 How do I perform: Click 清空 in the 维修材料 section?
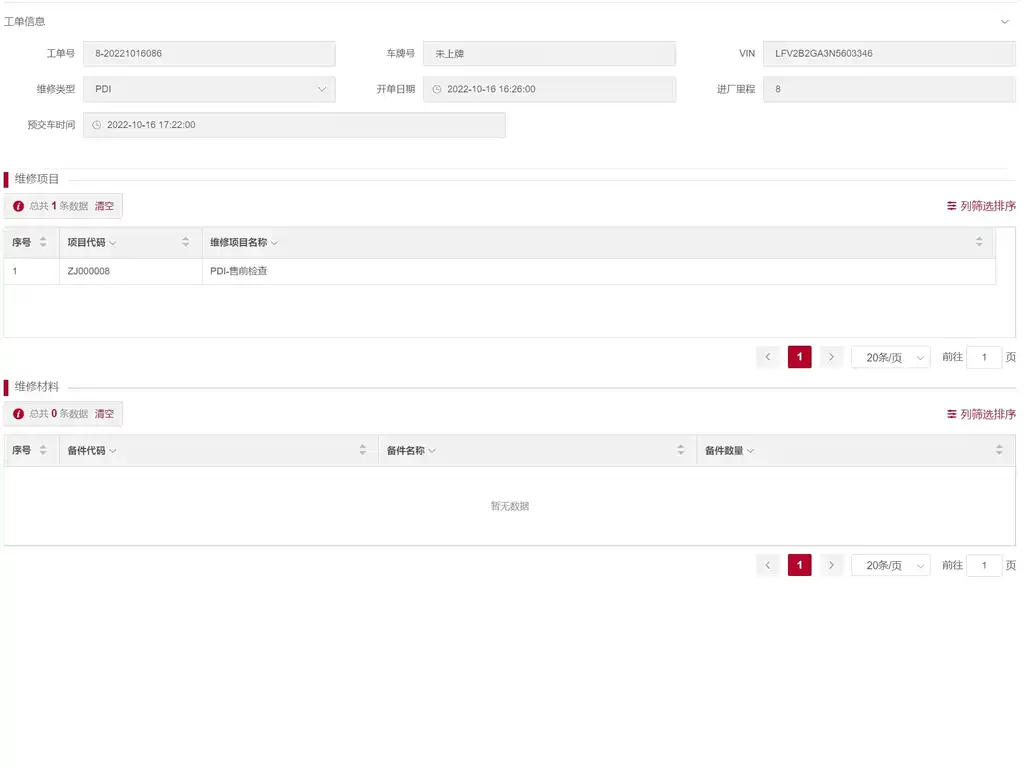pos(104,413)
